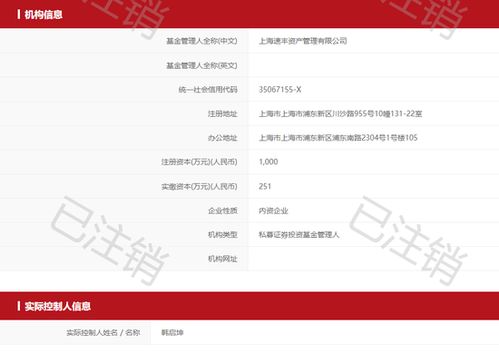Select the registered capital value 1,000
This screenshot has height=364, width=499.
coord(268,162)
